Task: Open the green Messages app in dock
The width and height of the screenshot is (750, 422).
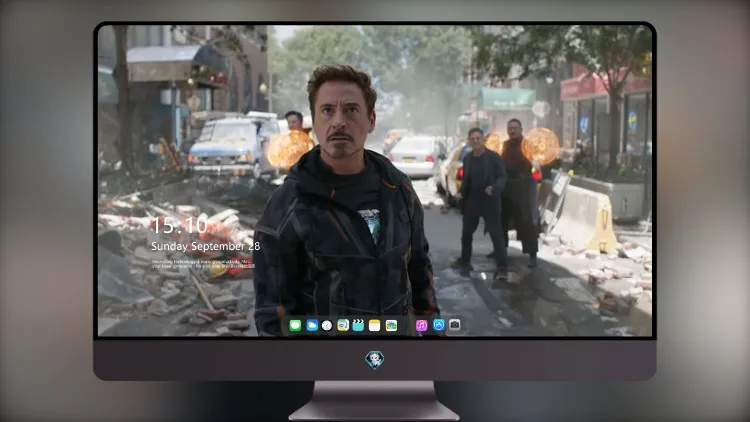Action: [295, 326]
